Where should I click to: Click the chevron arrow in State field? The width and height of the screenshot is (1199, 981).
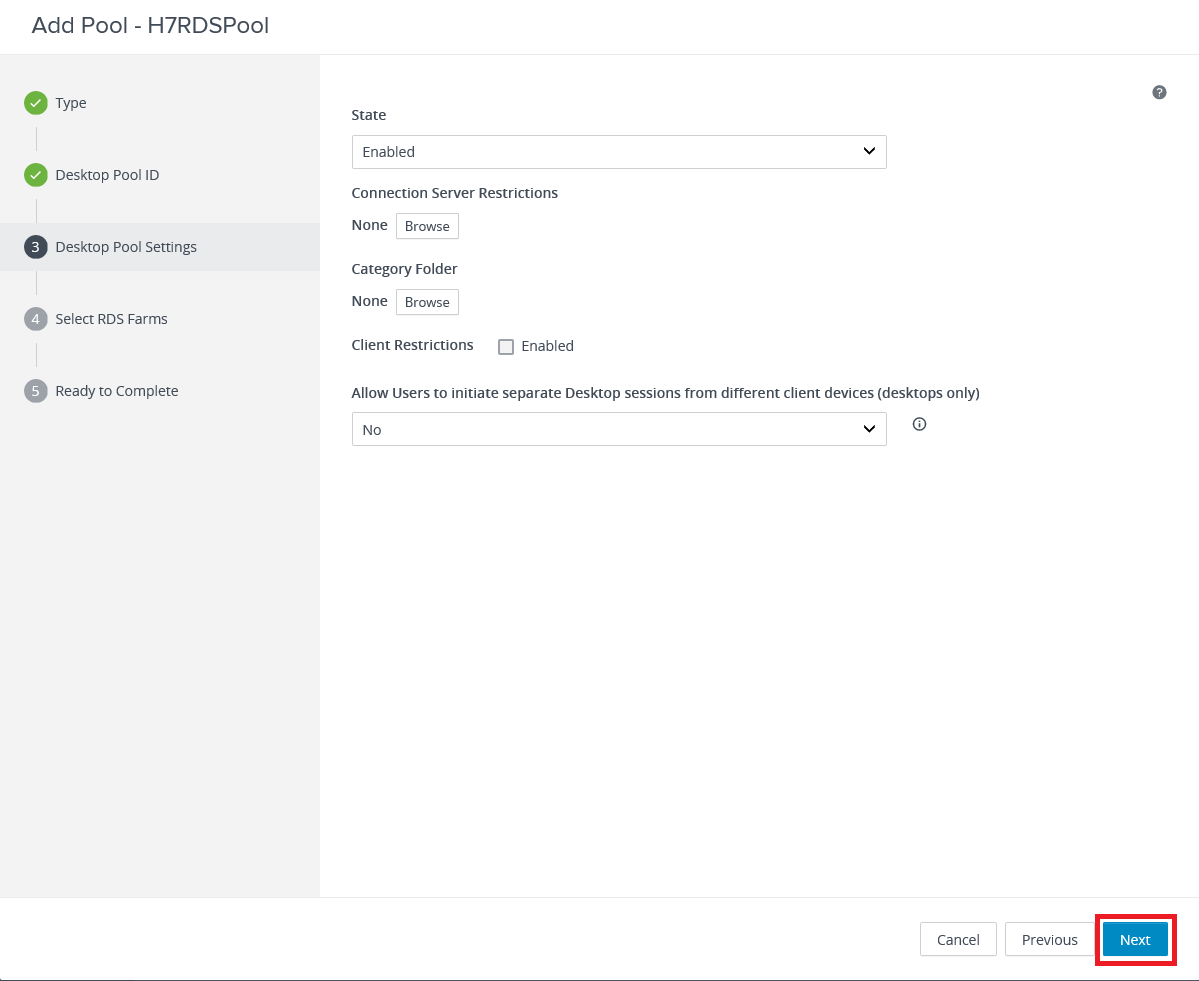click(x=868, y=152)
